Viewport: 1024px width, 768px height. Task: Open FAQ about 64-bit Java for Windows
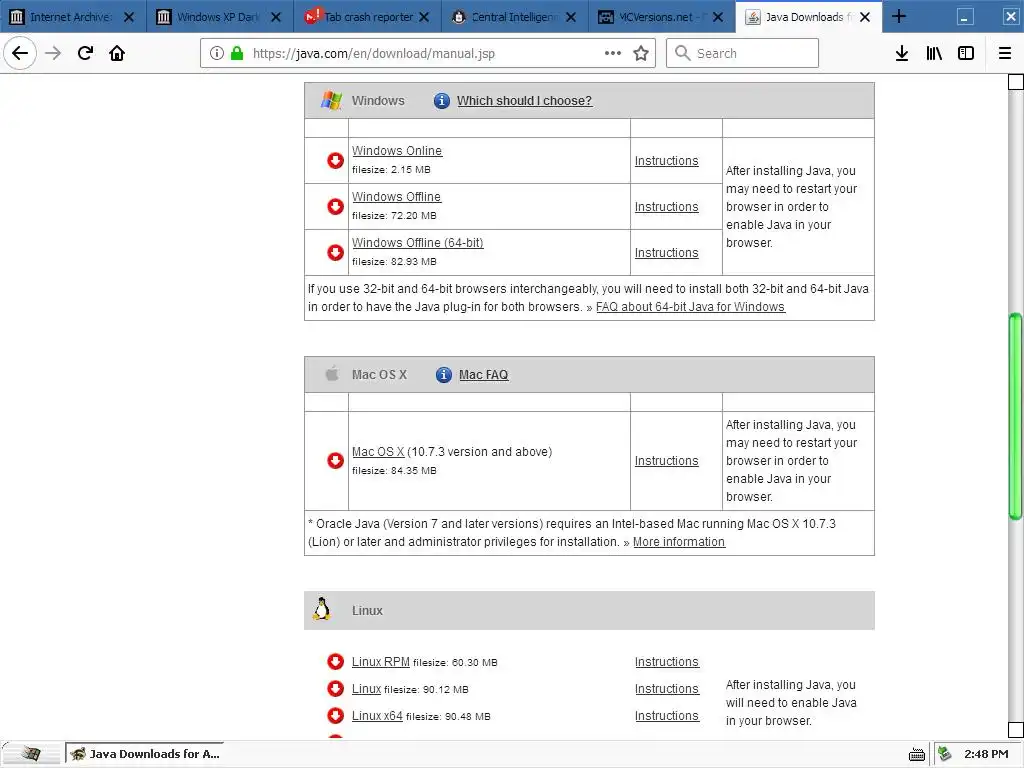(x=690, y=307)
